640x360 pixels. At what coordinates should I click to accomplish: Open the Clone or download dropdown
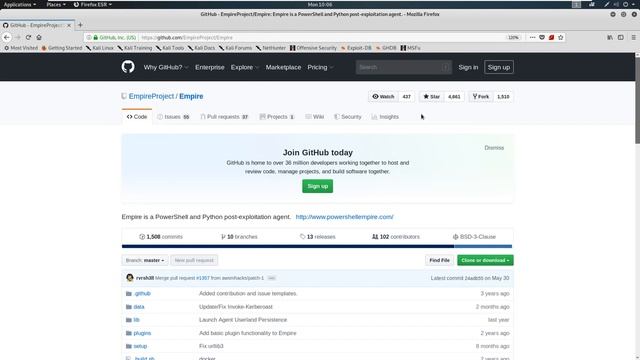tap(485, 260)
